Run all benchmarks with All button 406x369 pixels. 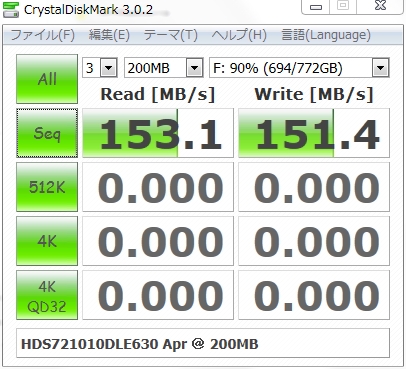[x=47, y=79]
